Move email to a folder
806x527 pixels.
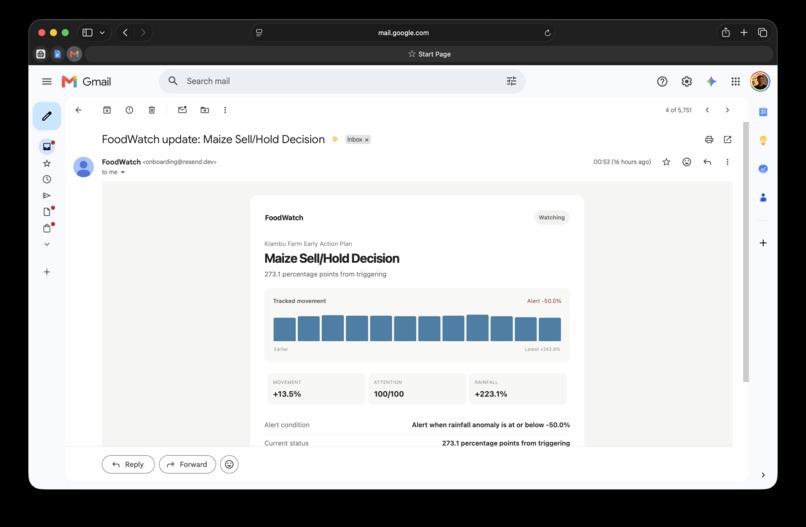(205, 110)
